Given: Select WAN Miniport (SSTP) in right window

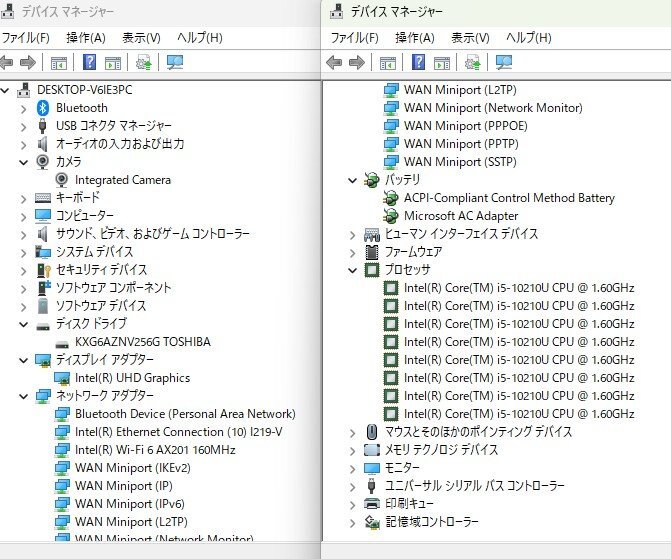Looking at the screenshot, I should click(460, 162).
